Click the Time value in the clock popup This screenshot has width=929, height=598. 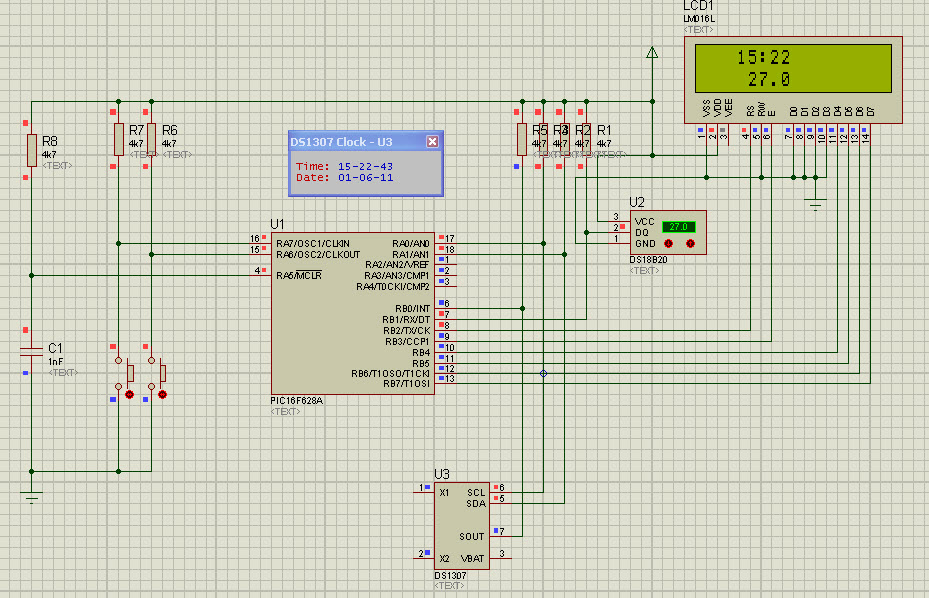365,166
